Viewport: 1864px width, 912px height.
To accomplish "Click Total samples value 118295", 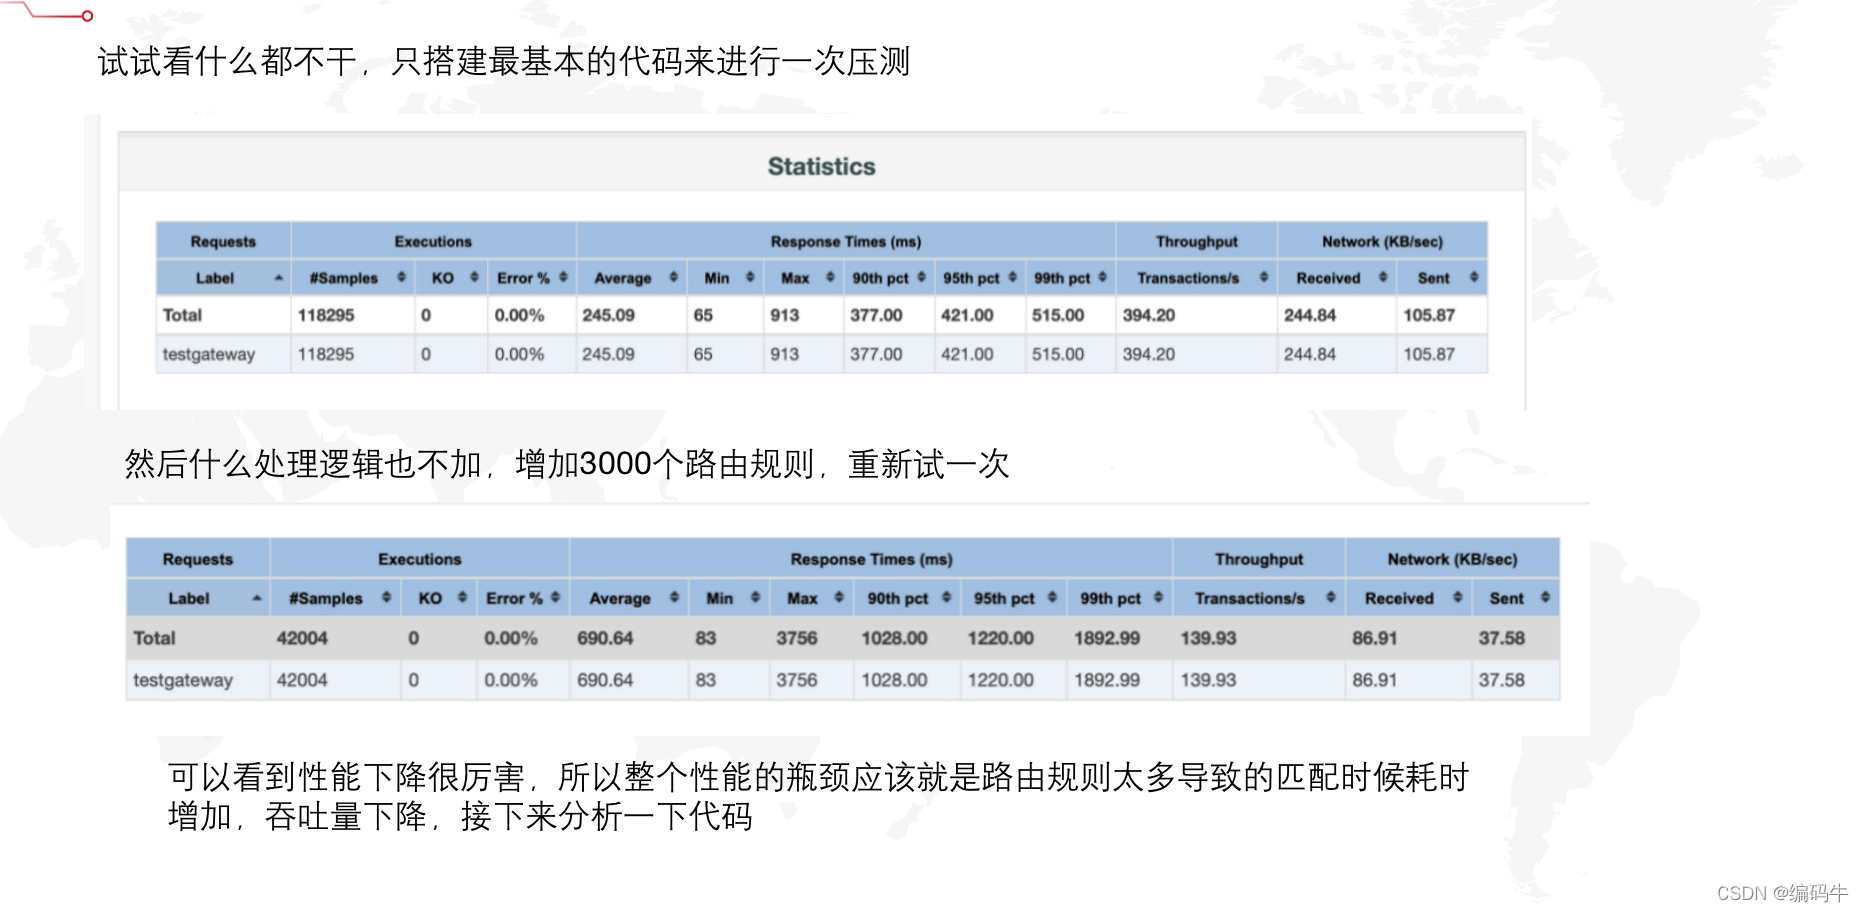I will (326, 315).
